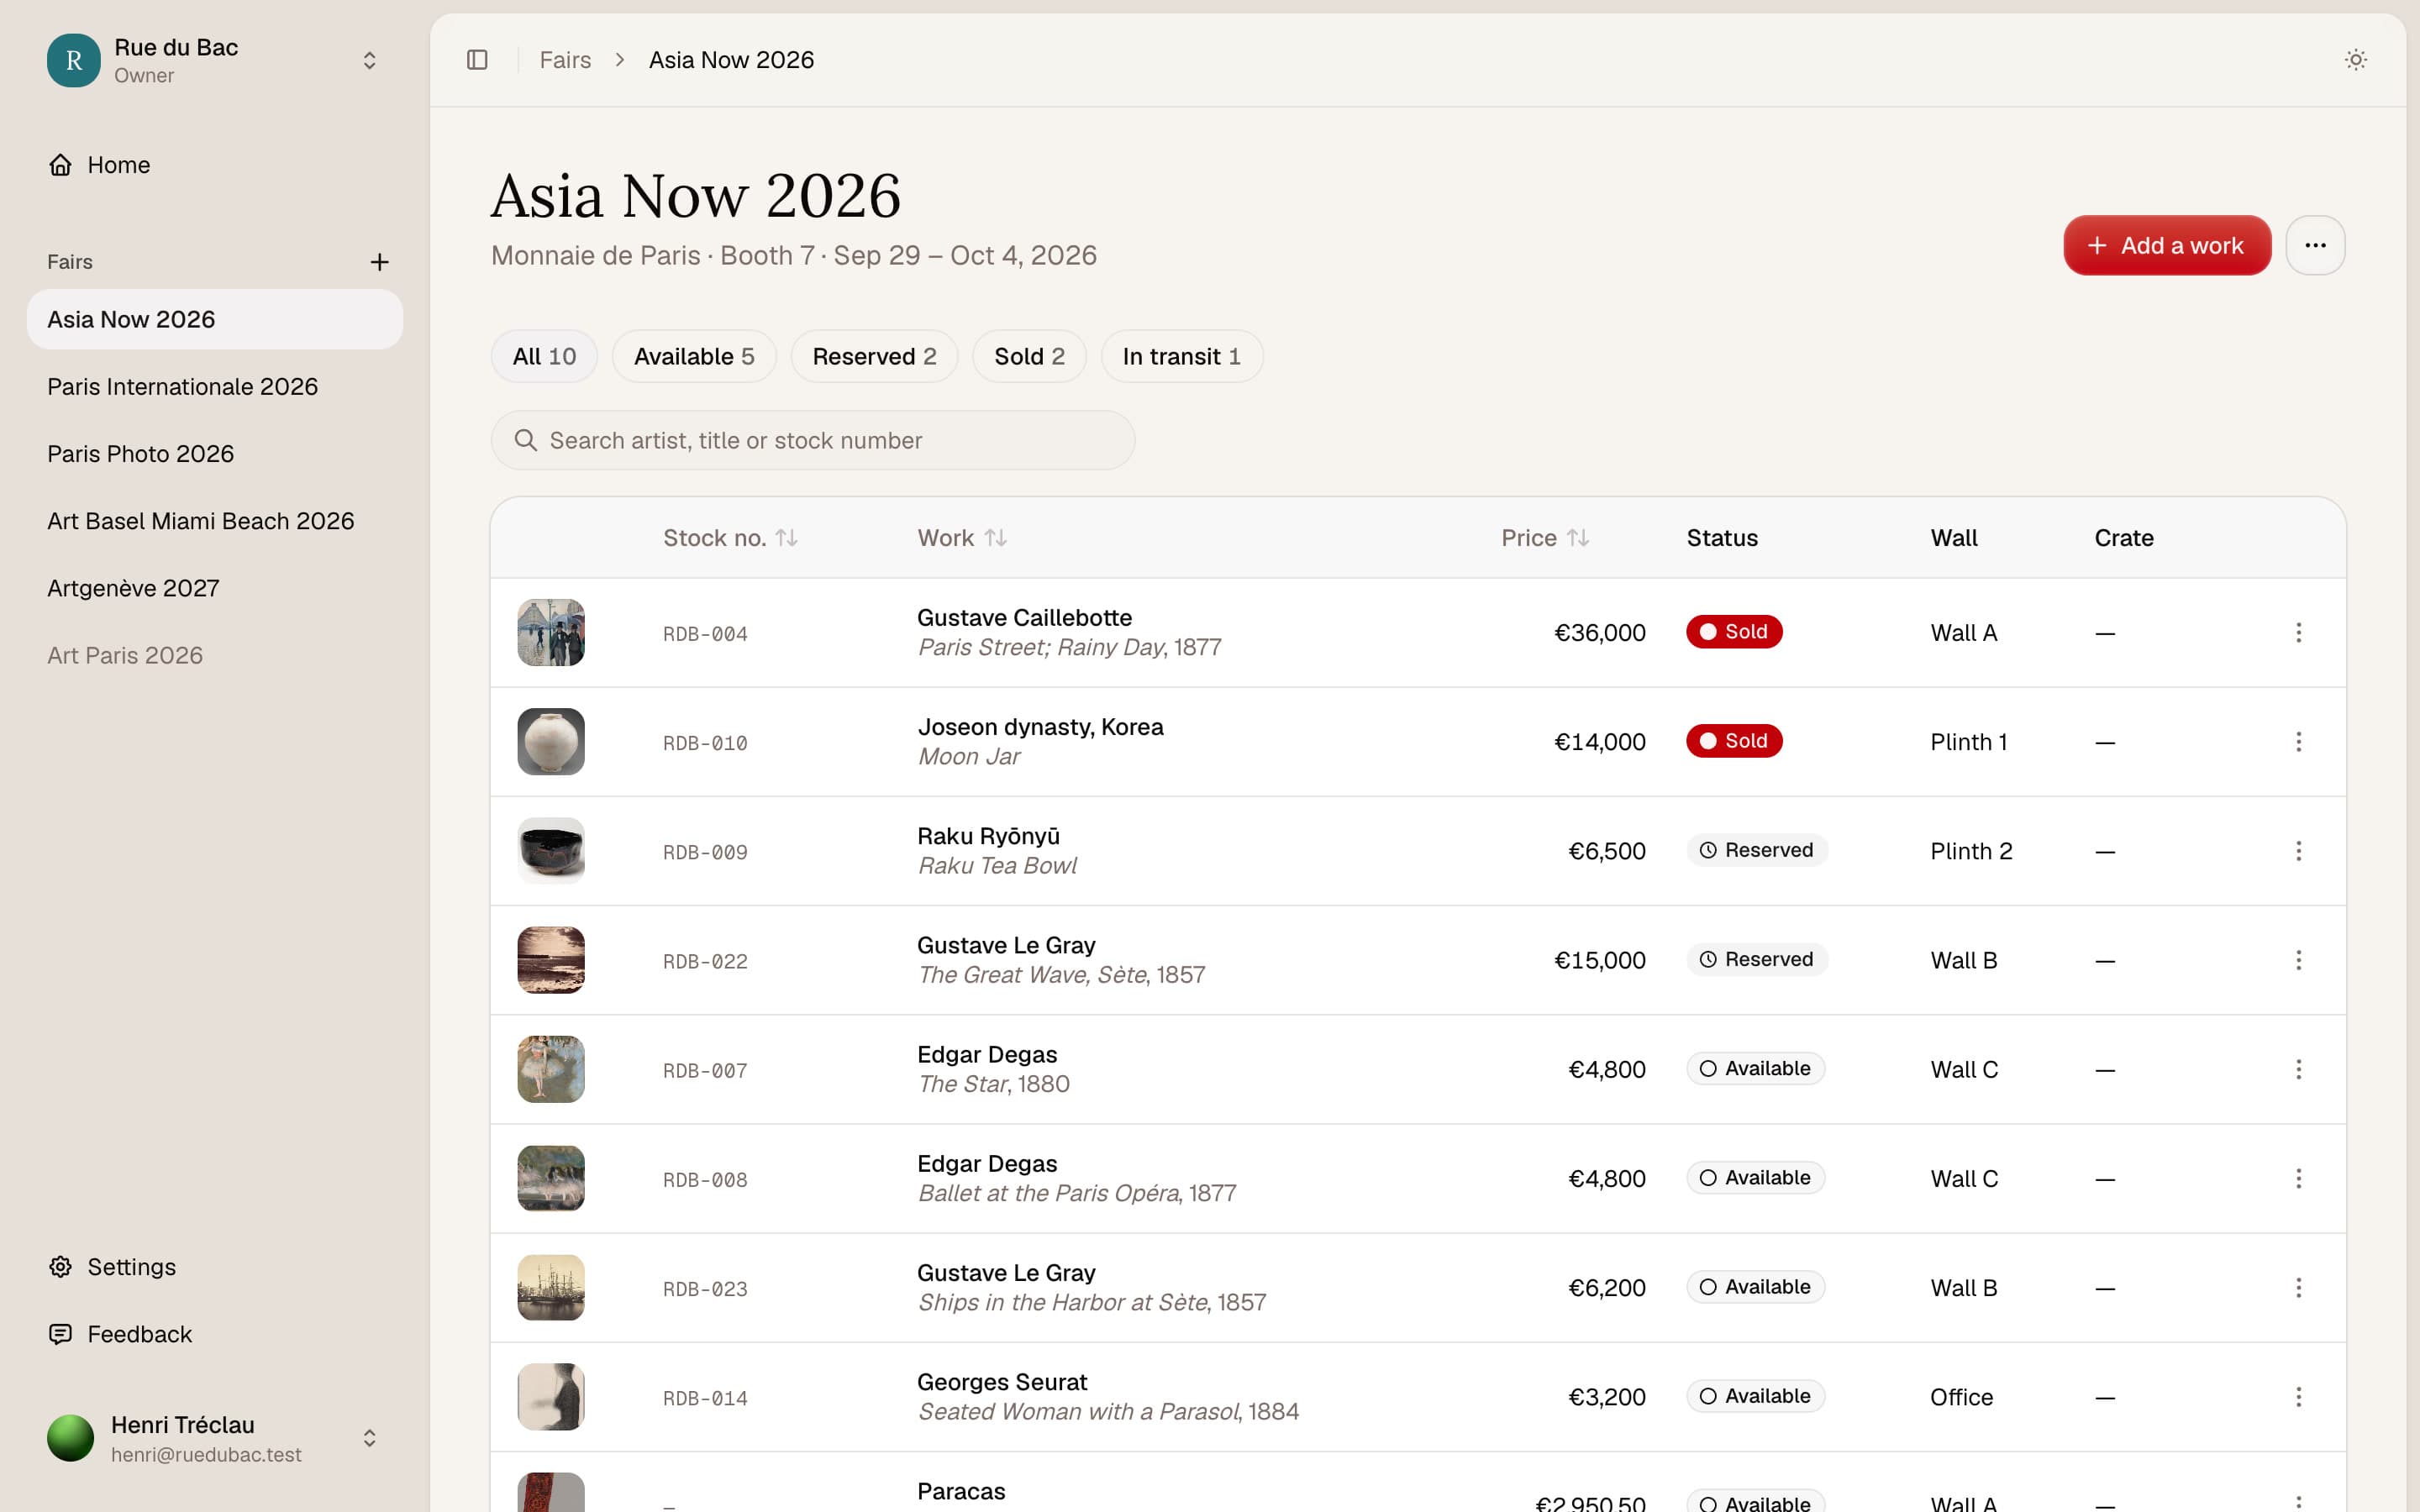Screen dimensions: 2420x1512
Task: Click Henri Tréclau's green avatar
Action: [70, 1438]
